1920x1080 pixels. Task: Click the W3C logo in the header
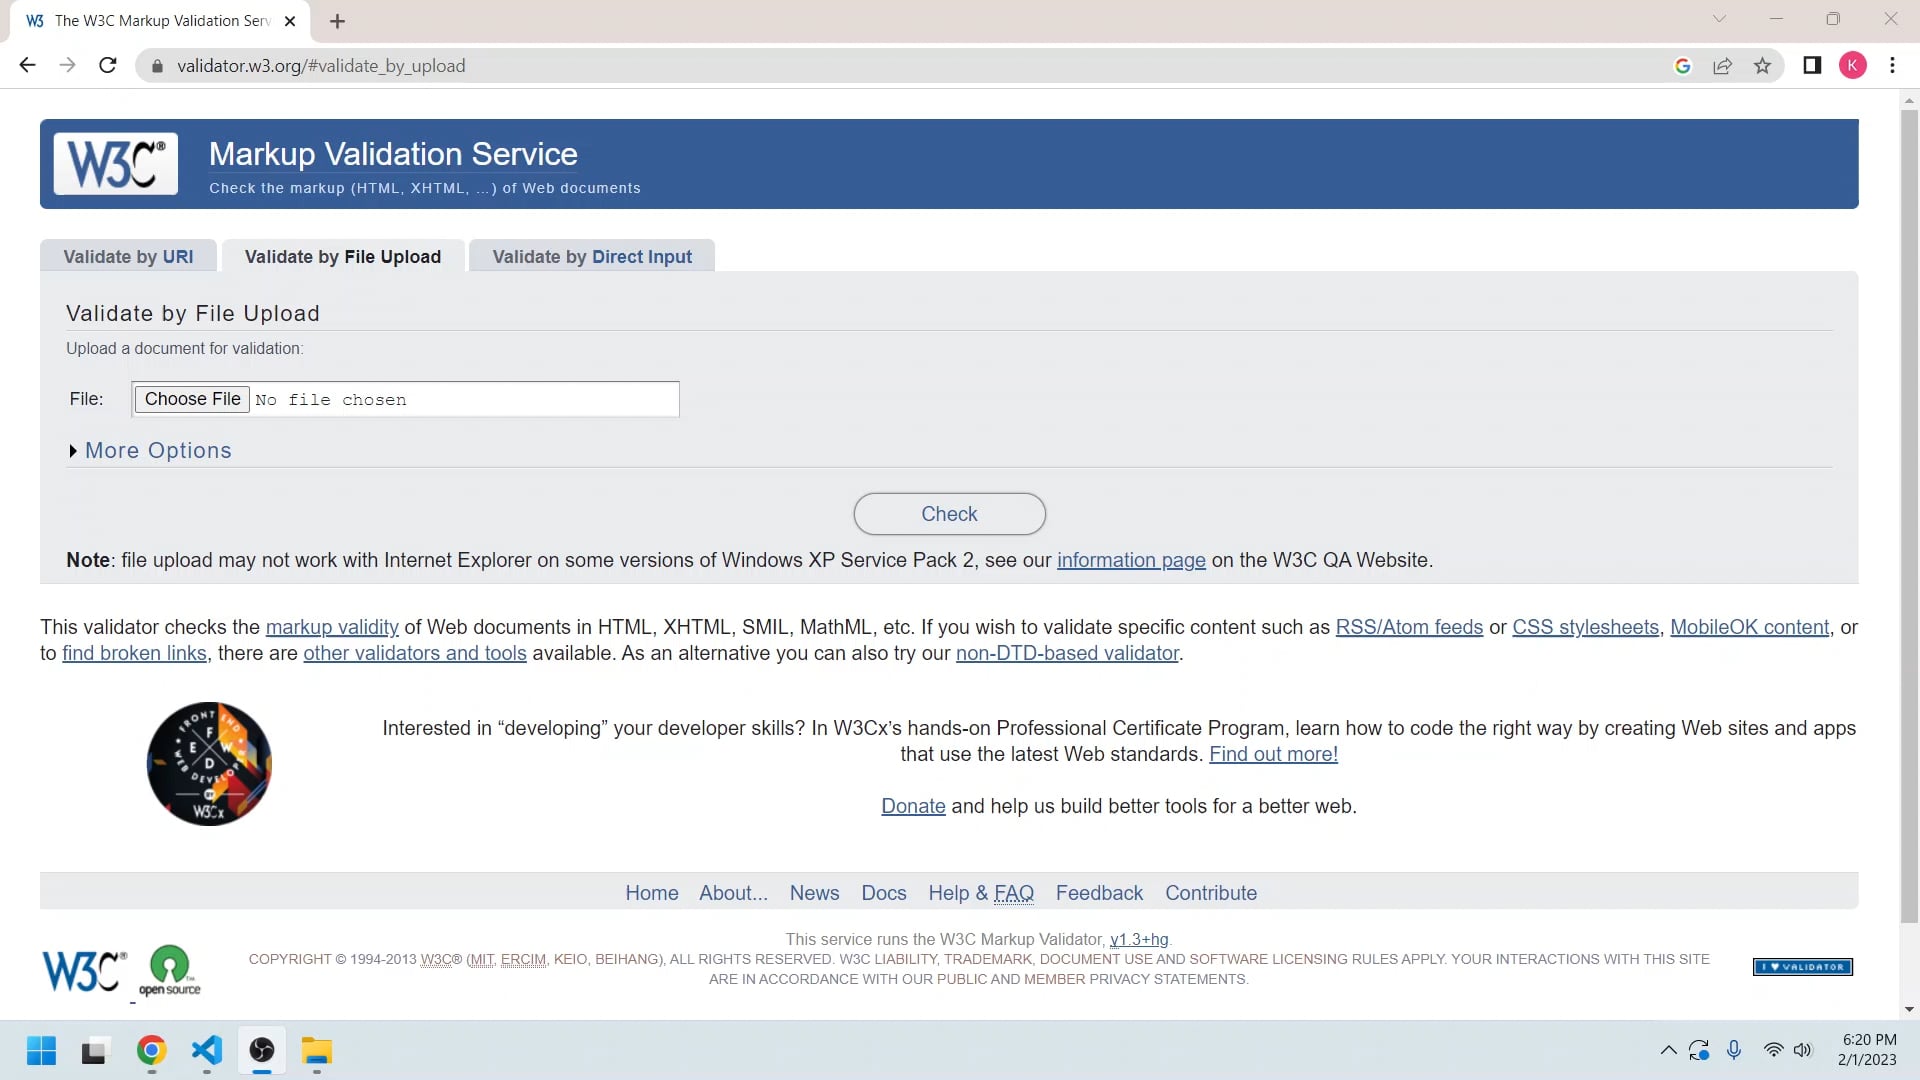coord(115,163)
